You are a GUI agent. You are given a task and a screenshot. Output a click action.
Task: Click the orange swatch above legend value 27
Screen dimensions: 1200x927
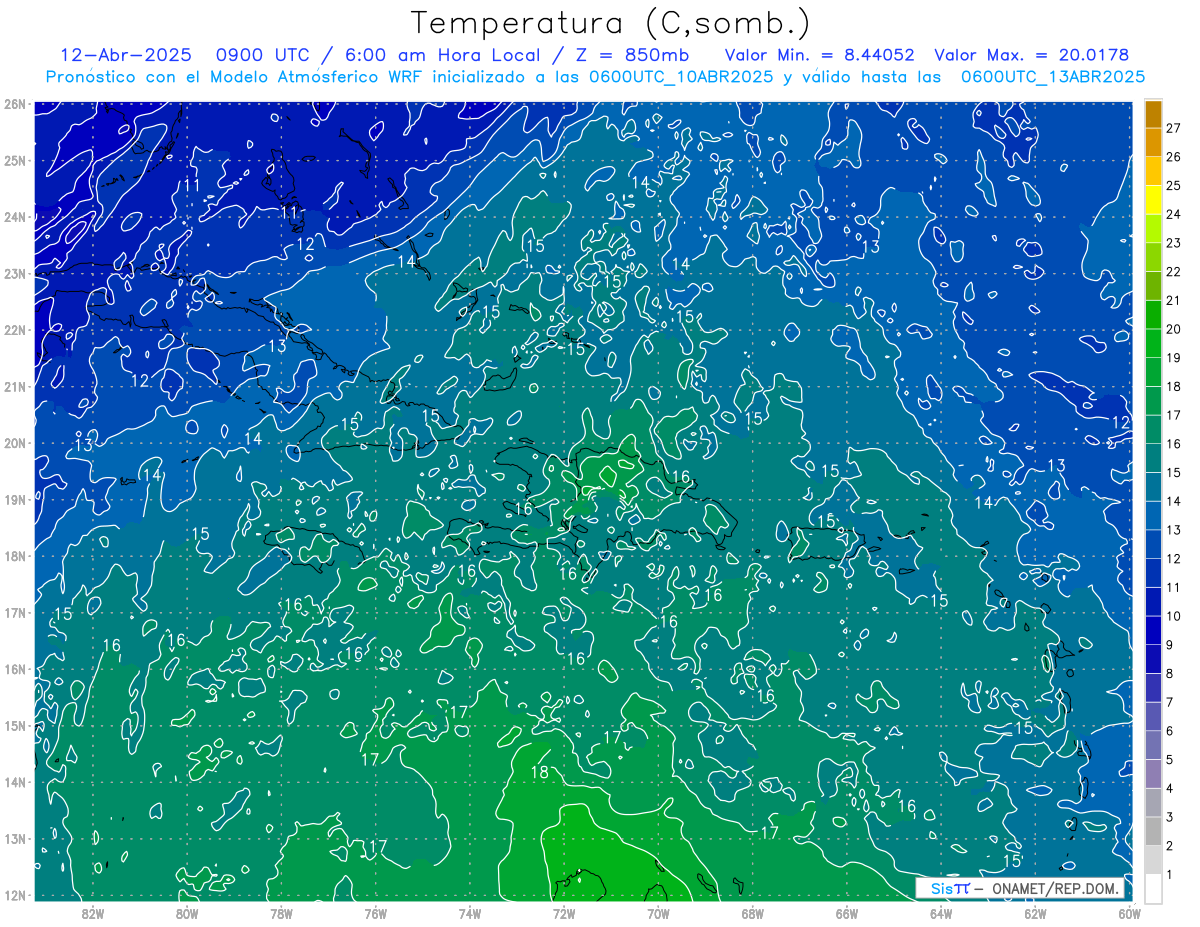coord(1153,114)
